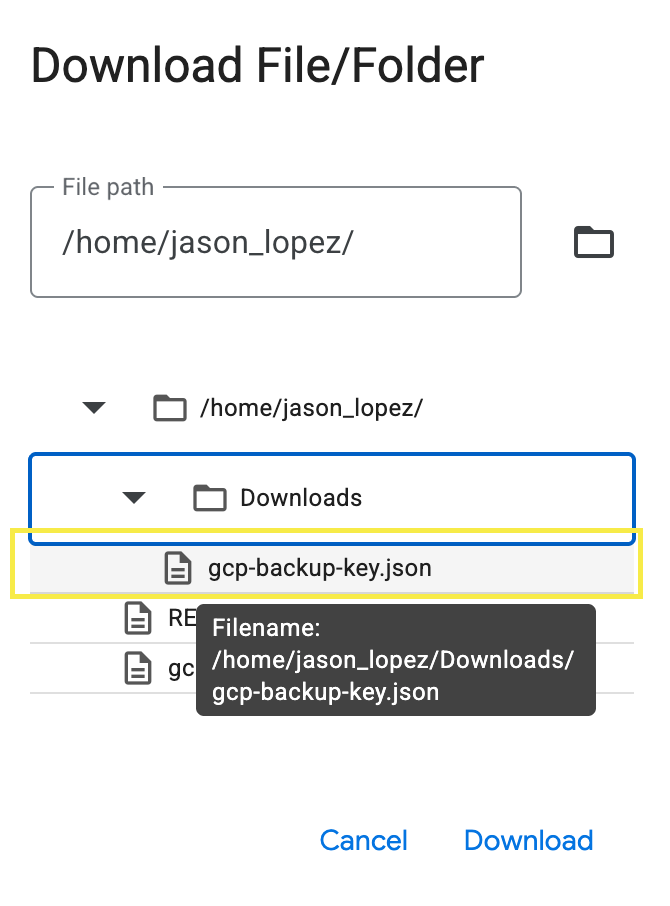Click the folder browse icon beside File path
The width and height of the screenshot is (670, 906).
click(x=593, y=242)
